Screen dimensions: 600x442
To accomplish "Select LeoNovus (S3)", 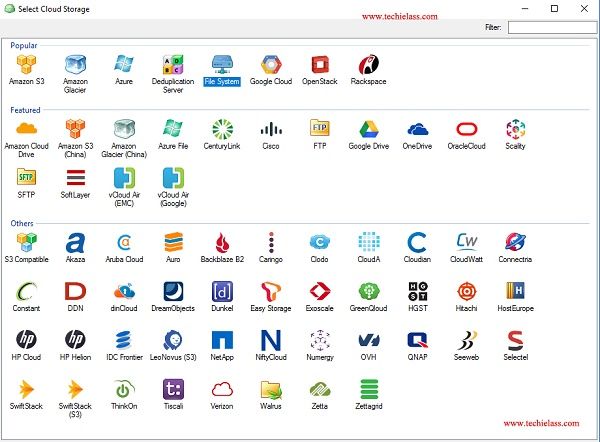I will (173, 340).
